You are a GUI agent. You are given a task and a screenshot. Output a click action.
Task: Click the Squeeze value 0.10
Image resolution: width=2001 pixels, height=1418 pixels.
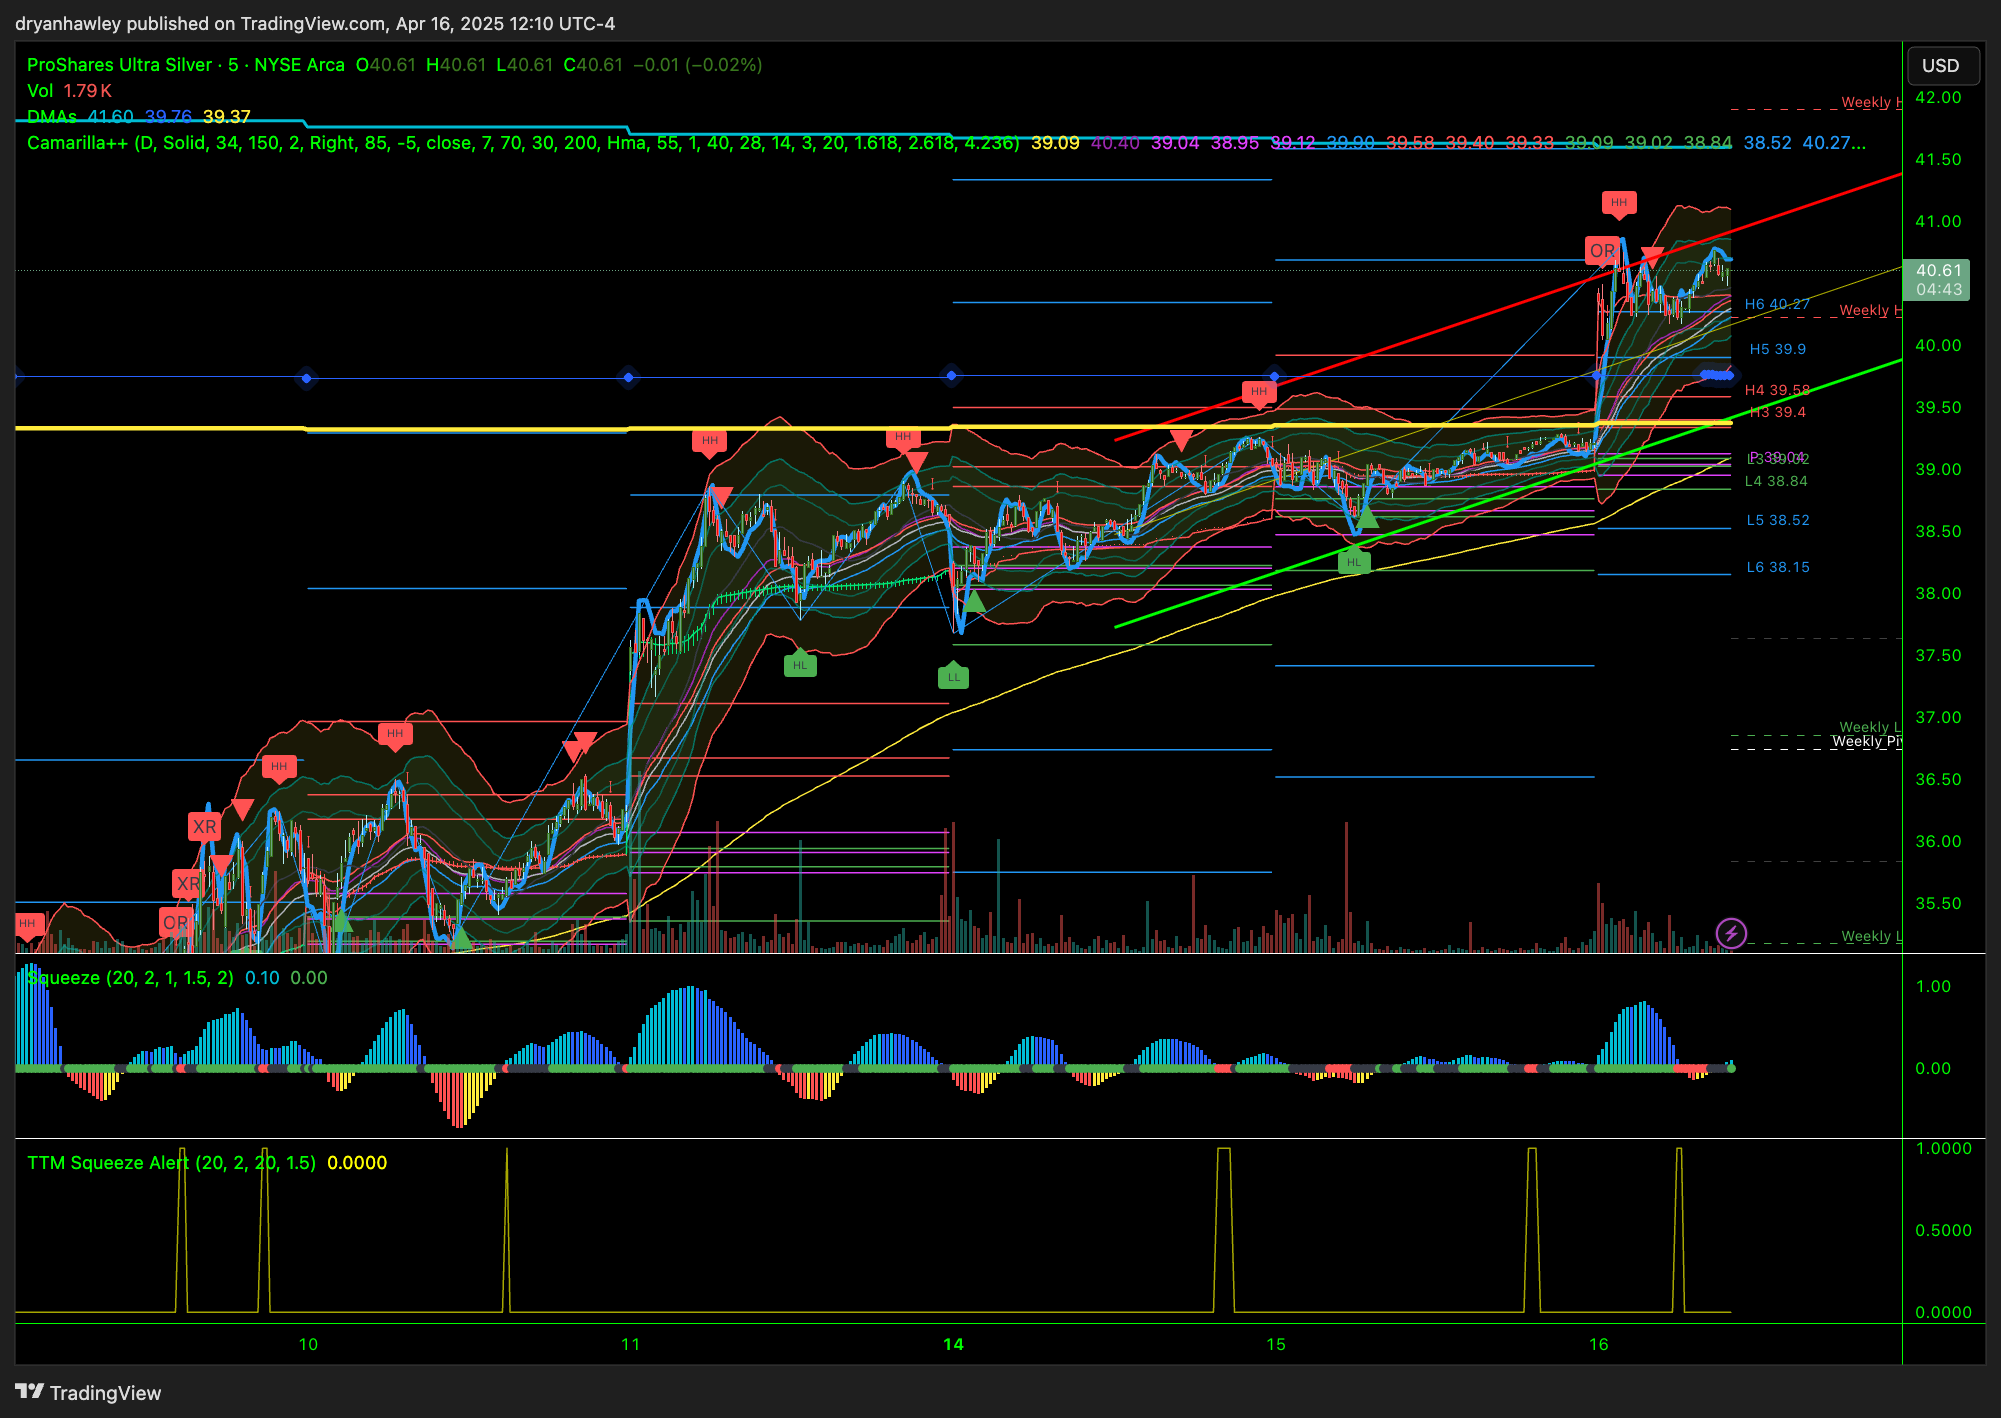262,978
